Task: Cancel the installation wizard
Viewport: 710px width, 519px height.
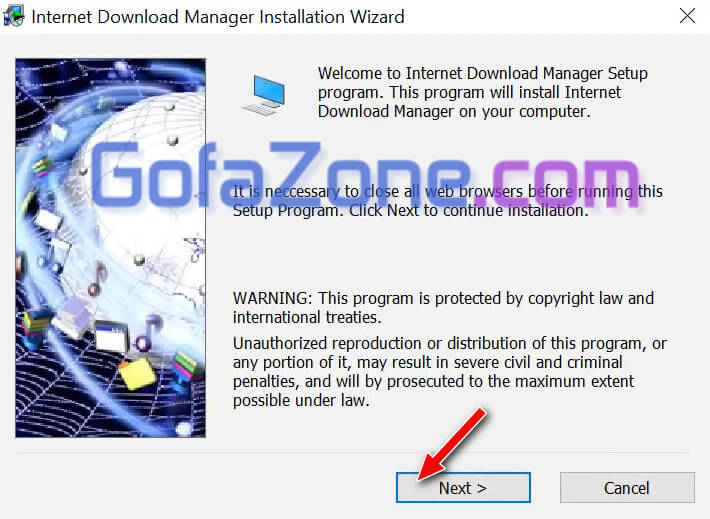Action: tap(627, 488)
